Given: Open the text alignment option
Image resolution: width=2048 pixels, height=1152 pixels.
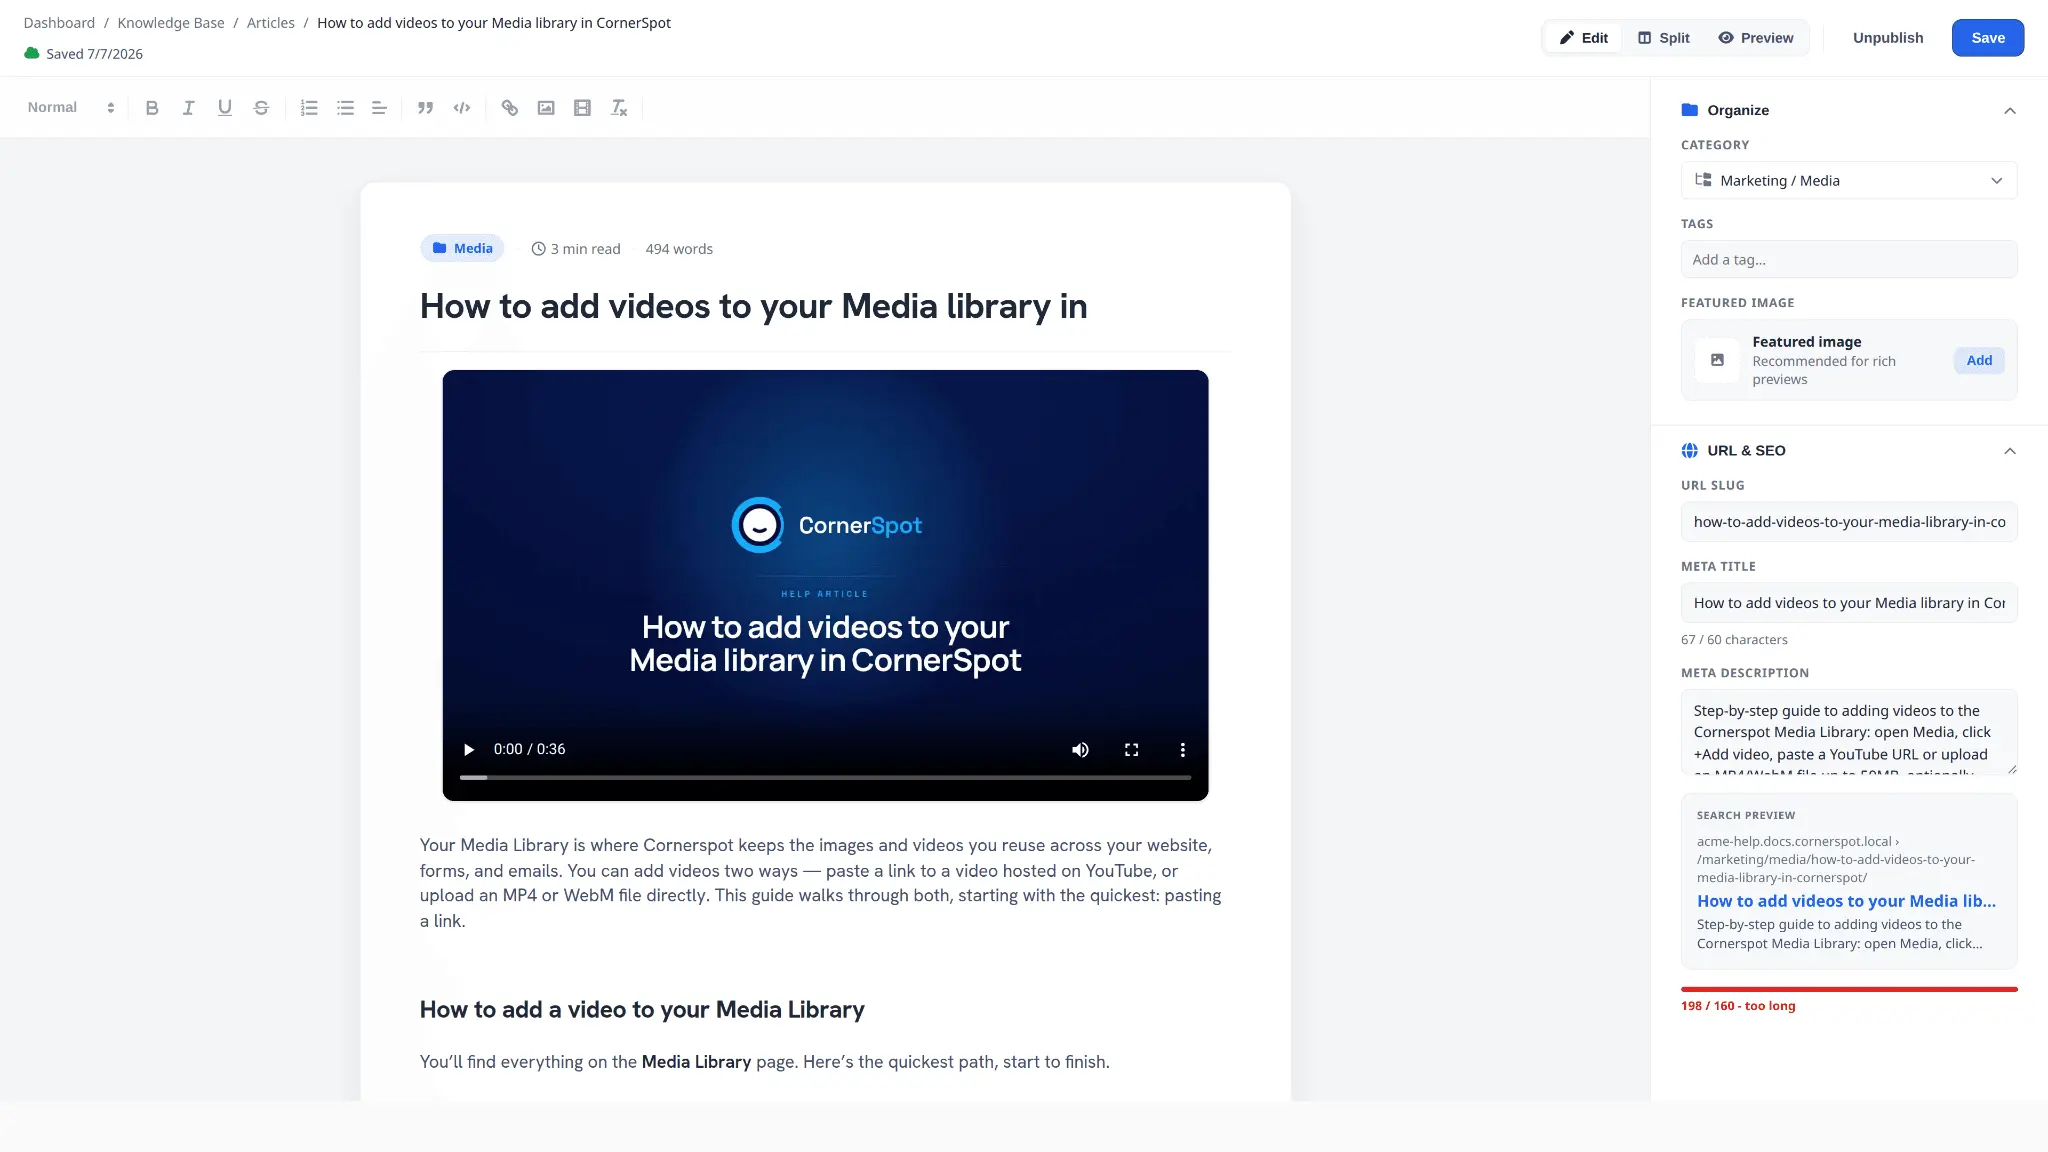Looking at the screenshot, I should click(x=379, y=108).
